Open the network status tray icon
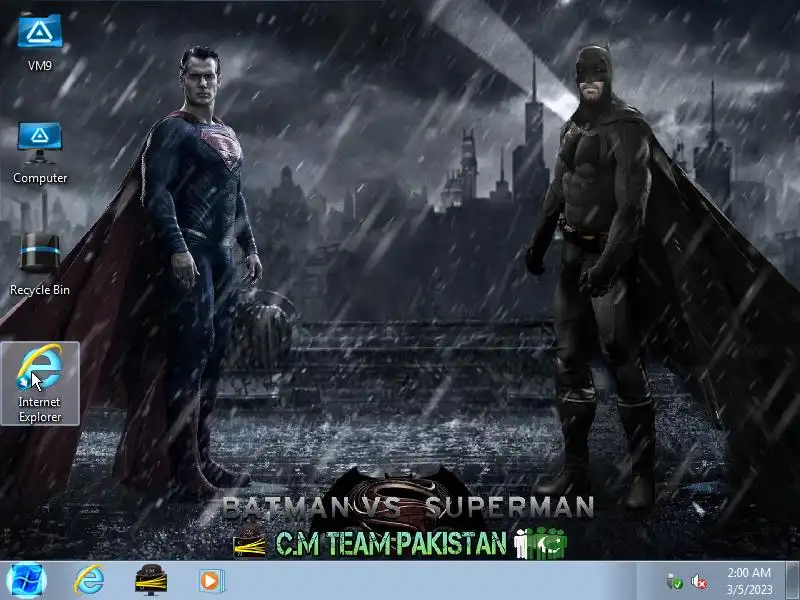The image size is (800, 600). (674, 582)
